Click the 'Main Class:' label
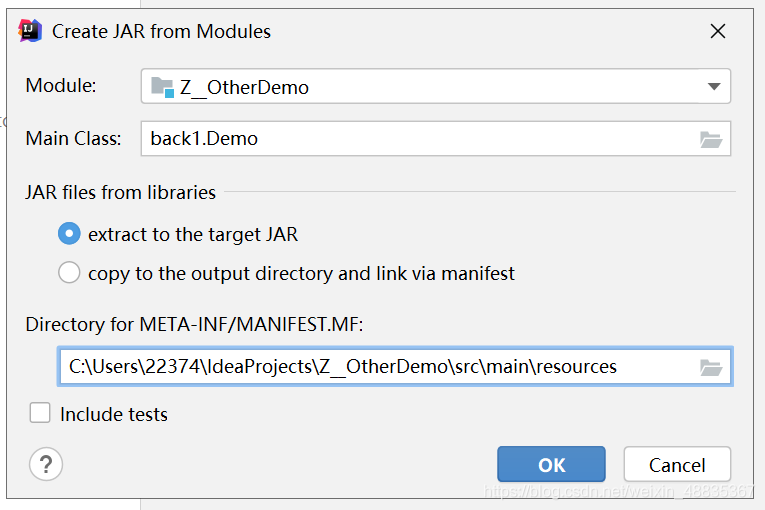This screenshot has height=510, width=765. tap(73, 138)
